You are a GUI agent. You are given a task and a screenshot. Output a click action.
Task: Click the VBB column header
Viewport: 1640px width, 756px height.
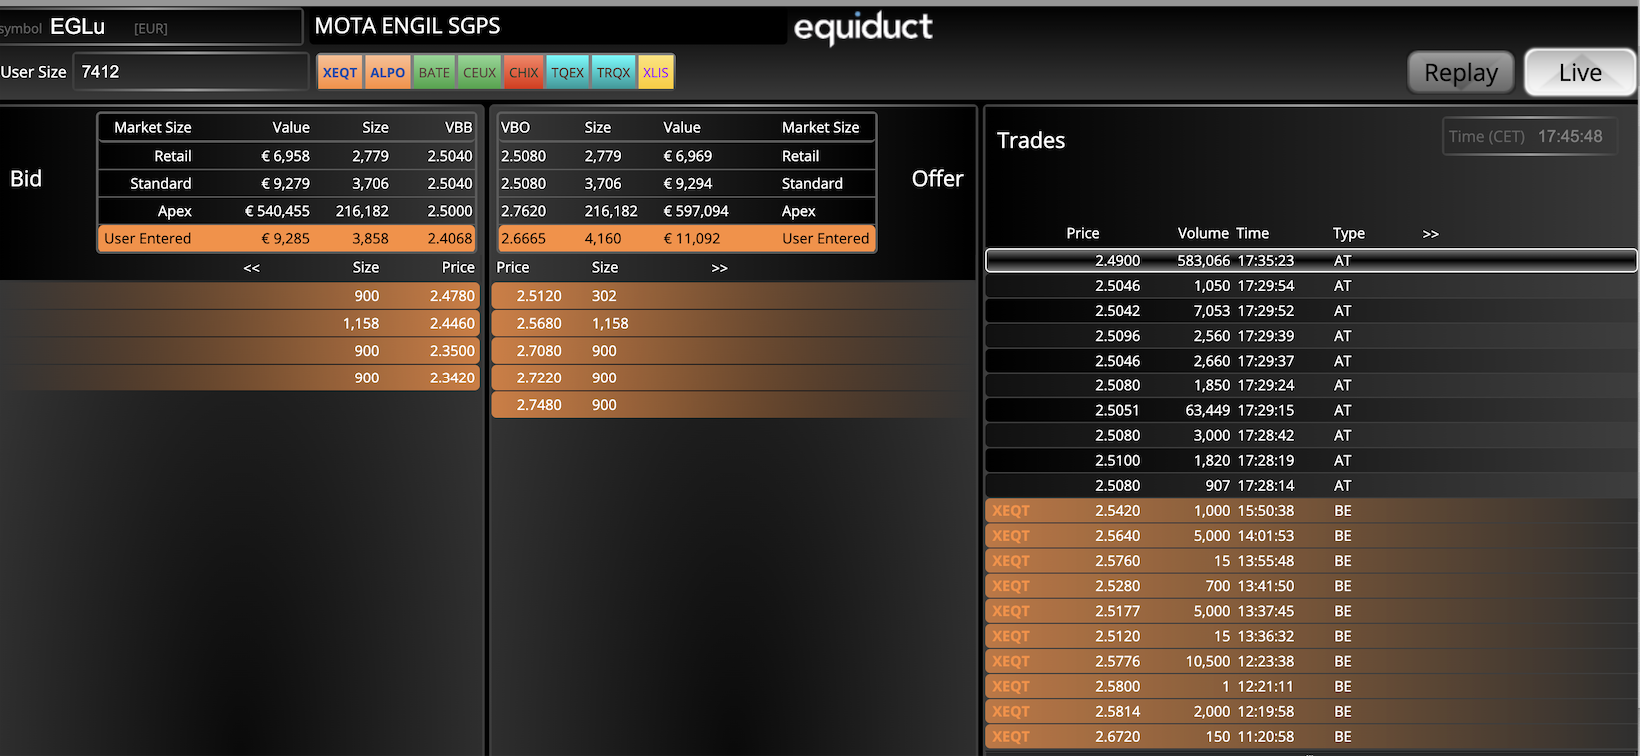pyautogui.click(x=458, y=127)
